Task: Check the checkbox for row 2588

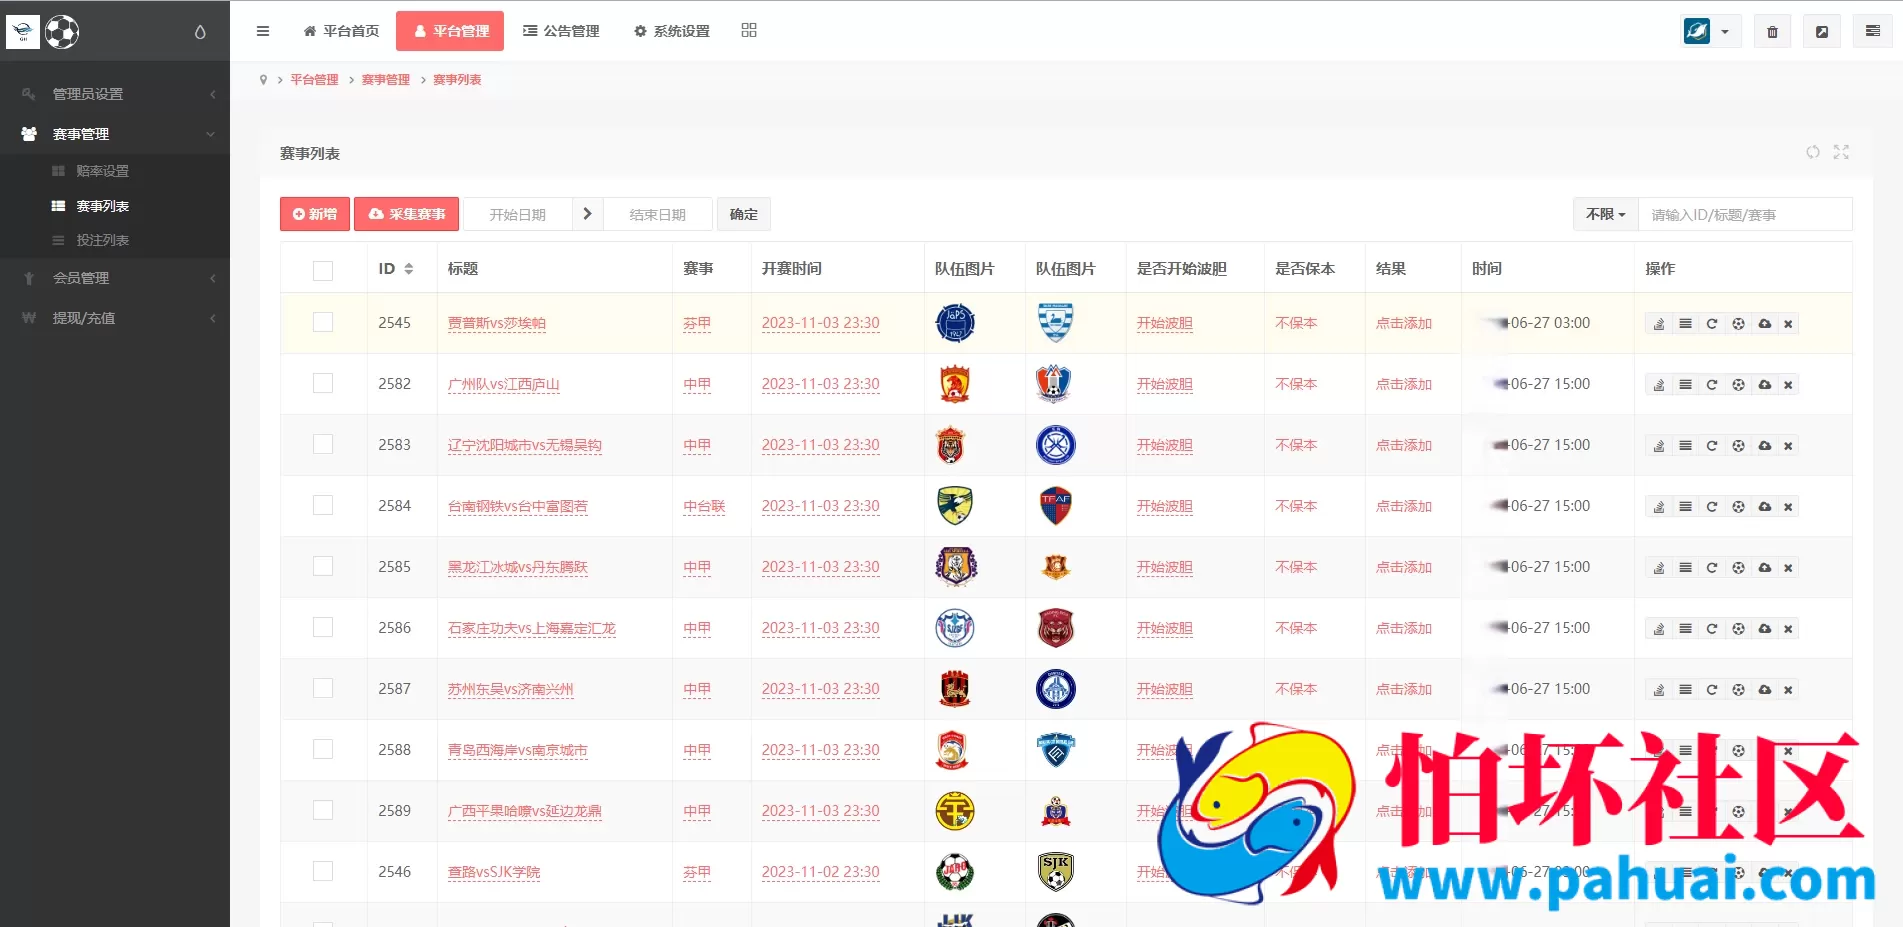Action: [x=323, y=749]
